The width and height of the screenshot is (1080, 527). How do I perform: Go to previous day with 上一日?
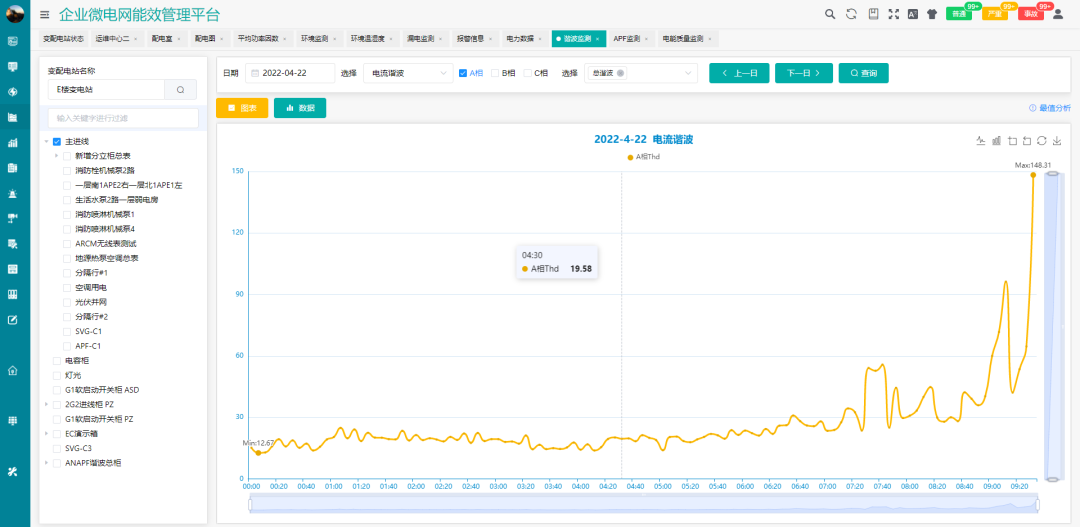pos(739,73)
